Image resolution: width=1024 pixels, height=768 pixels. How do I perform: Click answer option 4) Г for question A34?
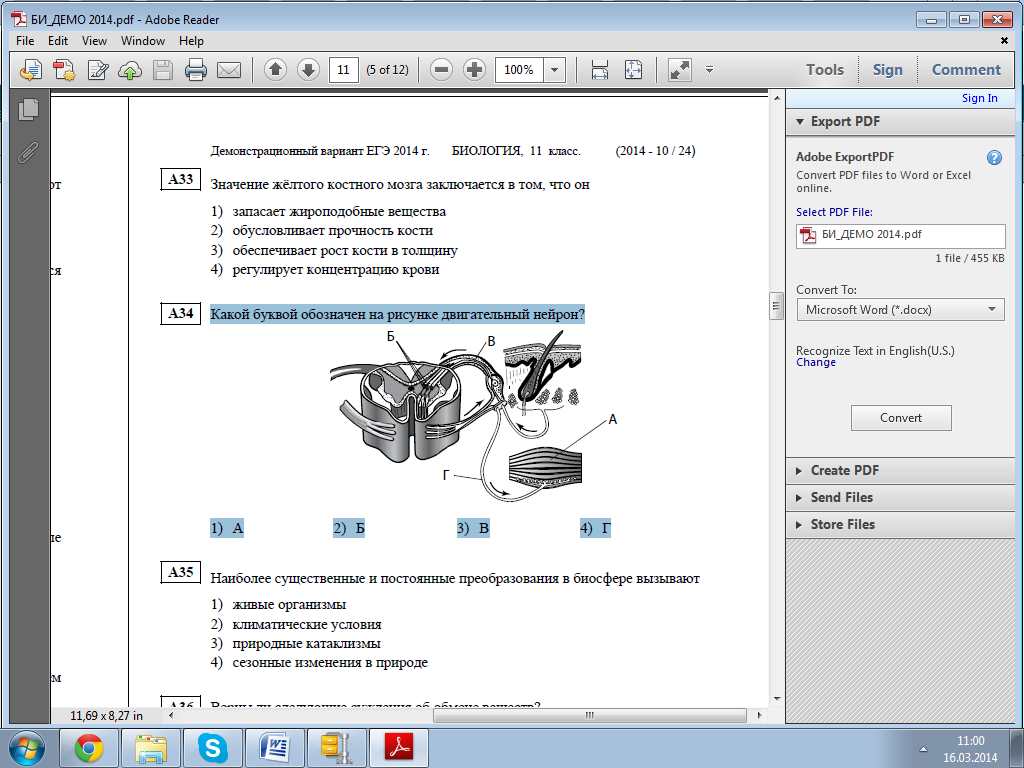click(596, 528)
